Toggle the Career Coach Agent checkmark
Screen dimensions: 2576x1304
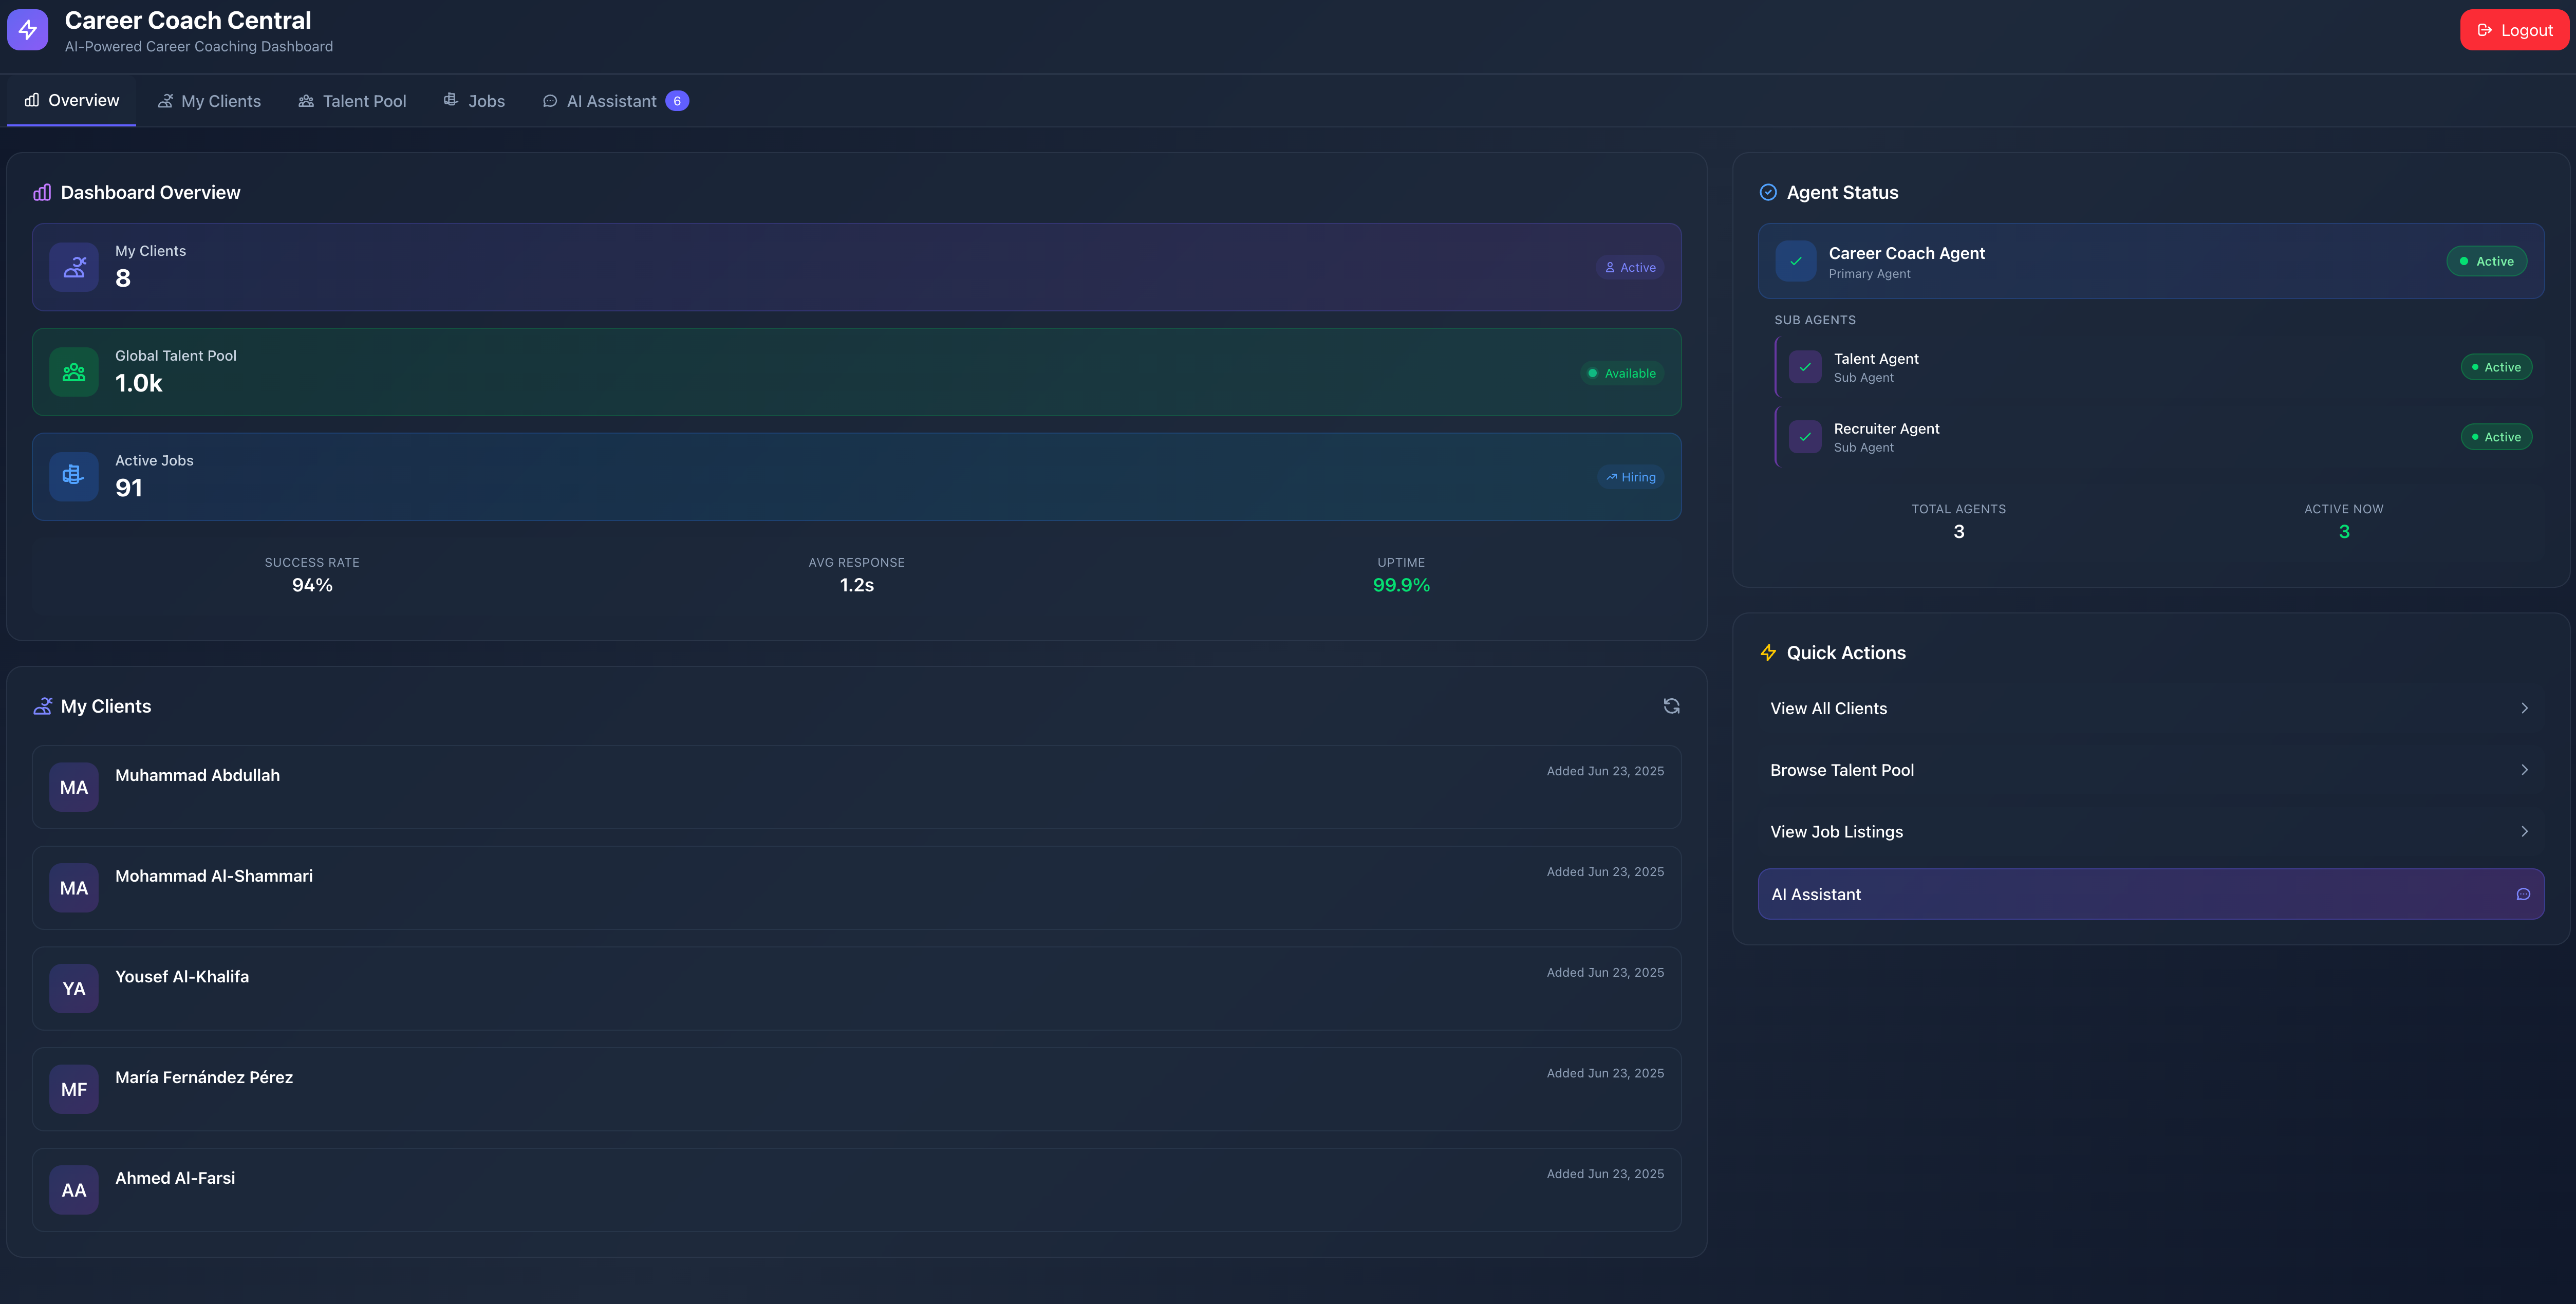point(1796,261)
